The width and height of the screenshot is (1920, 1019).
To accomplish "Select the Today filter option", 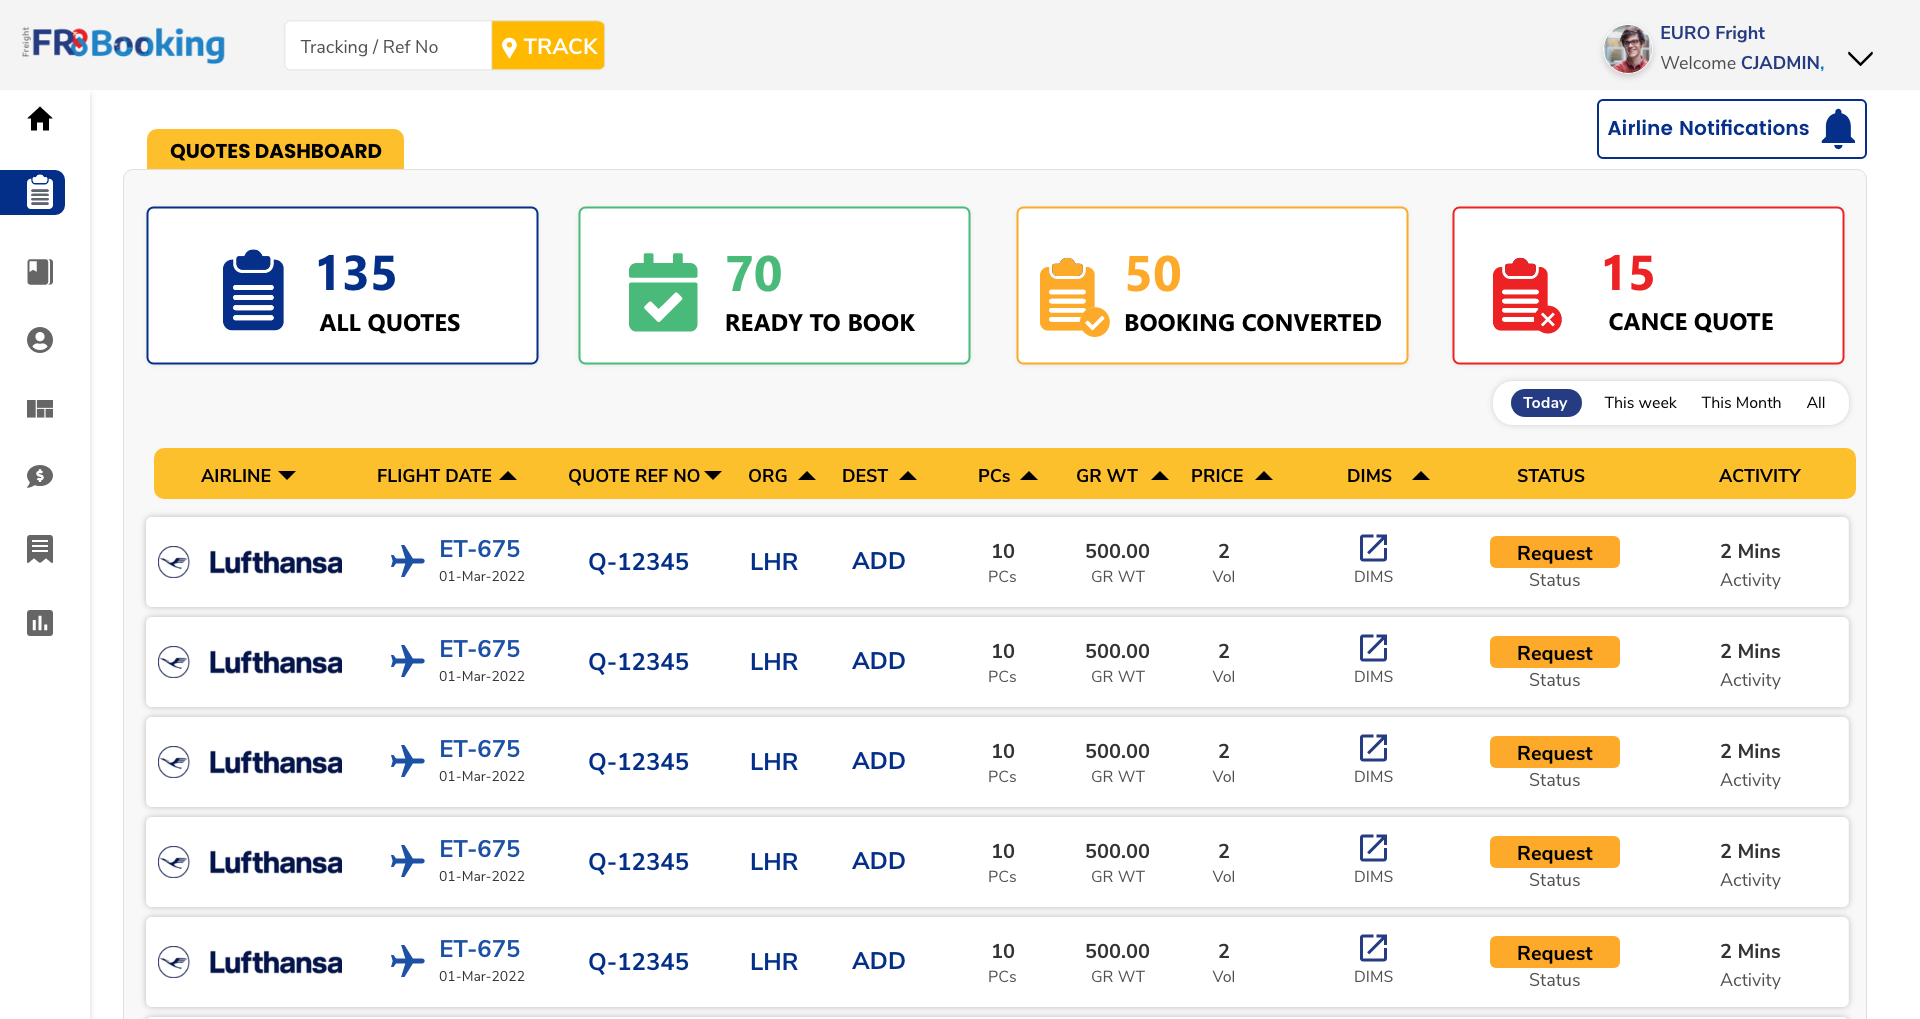I will [1545, 403].
